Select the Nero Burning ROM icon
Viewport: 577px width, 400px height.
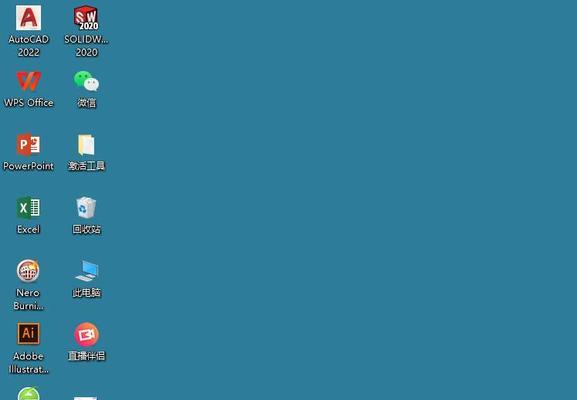point(28,271)
